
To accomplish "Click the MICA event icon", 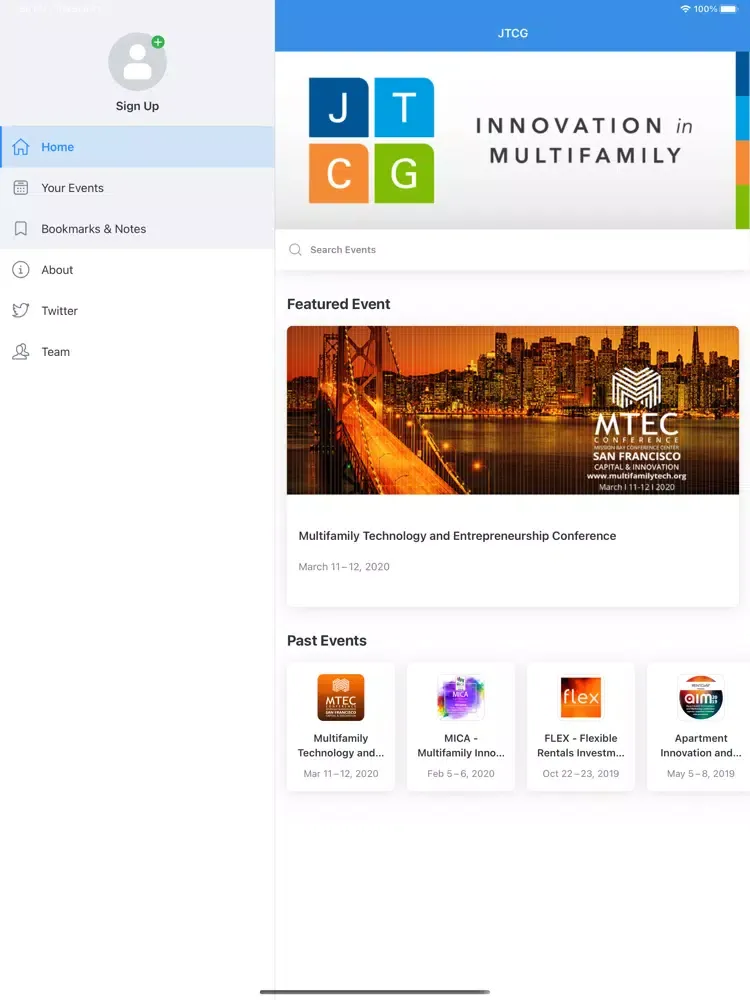I will click(460, 697).
